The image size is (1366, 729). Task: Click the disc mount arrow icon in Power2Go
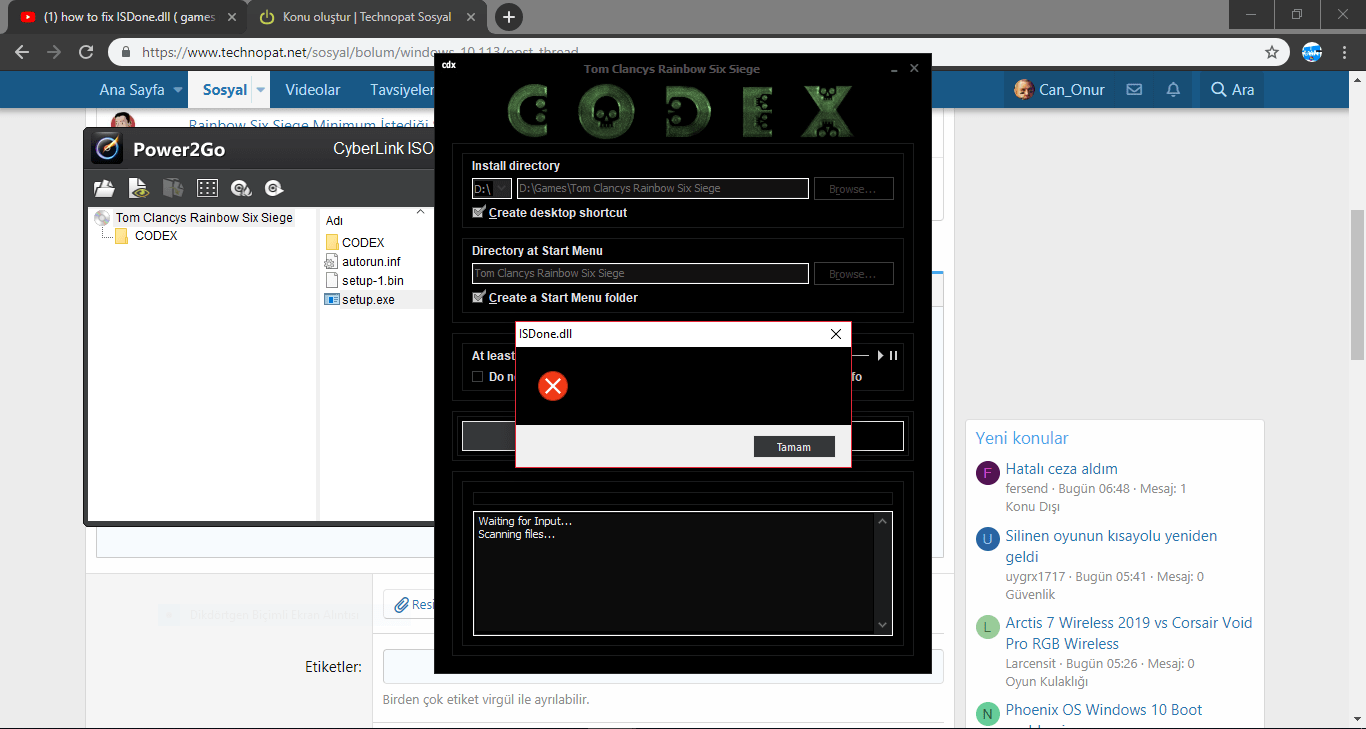(x=274, y=188)
